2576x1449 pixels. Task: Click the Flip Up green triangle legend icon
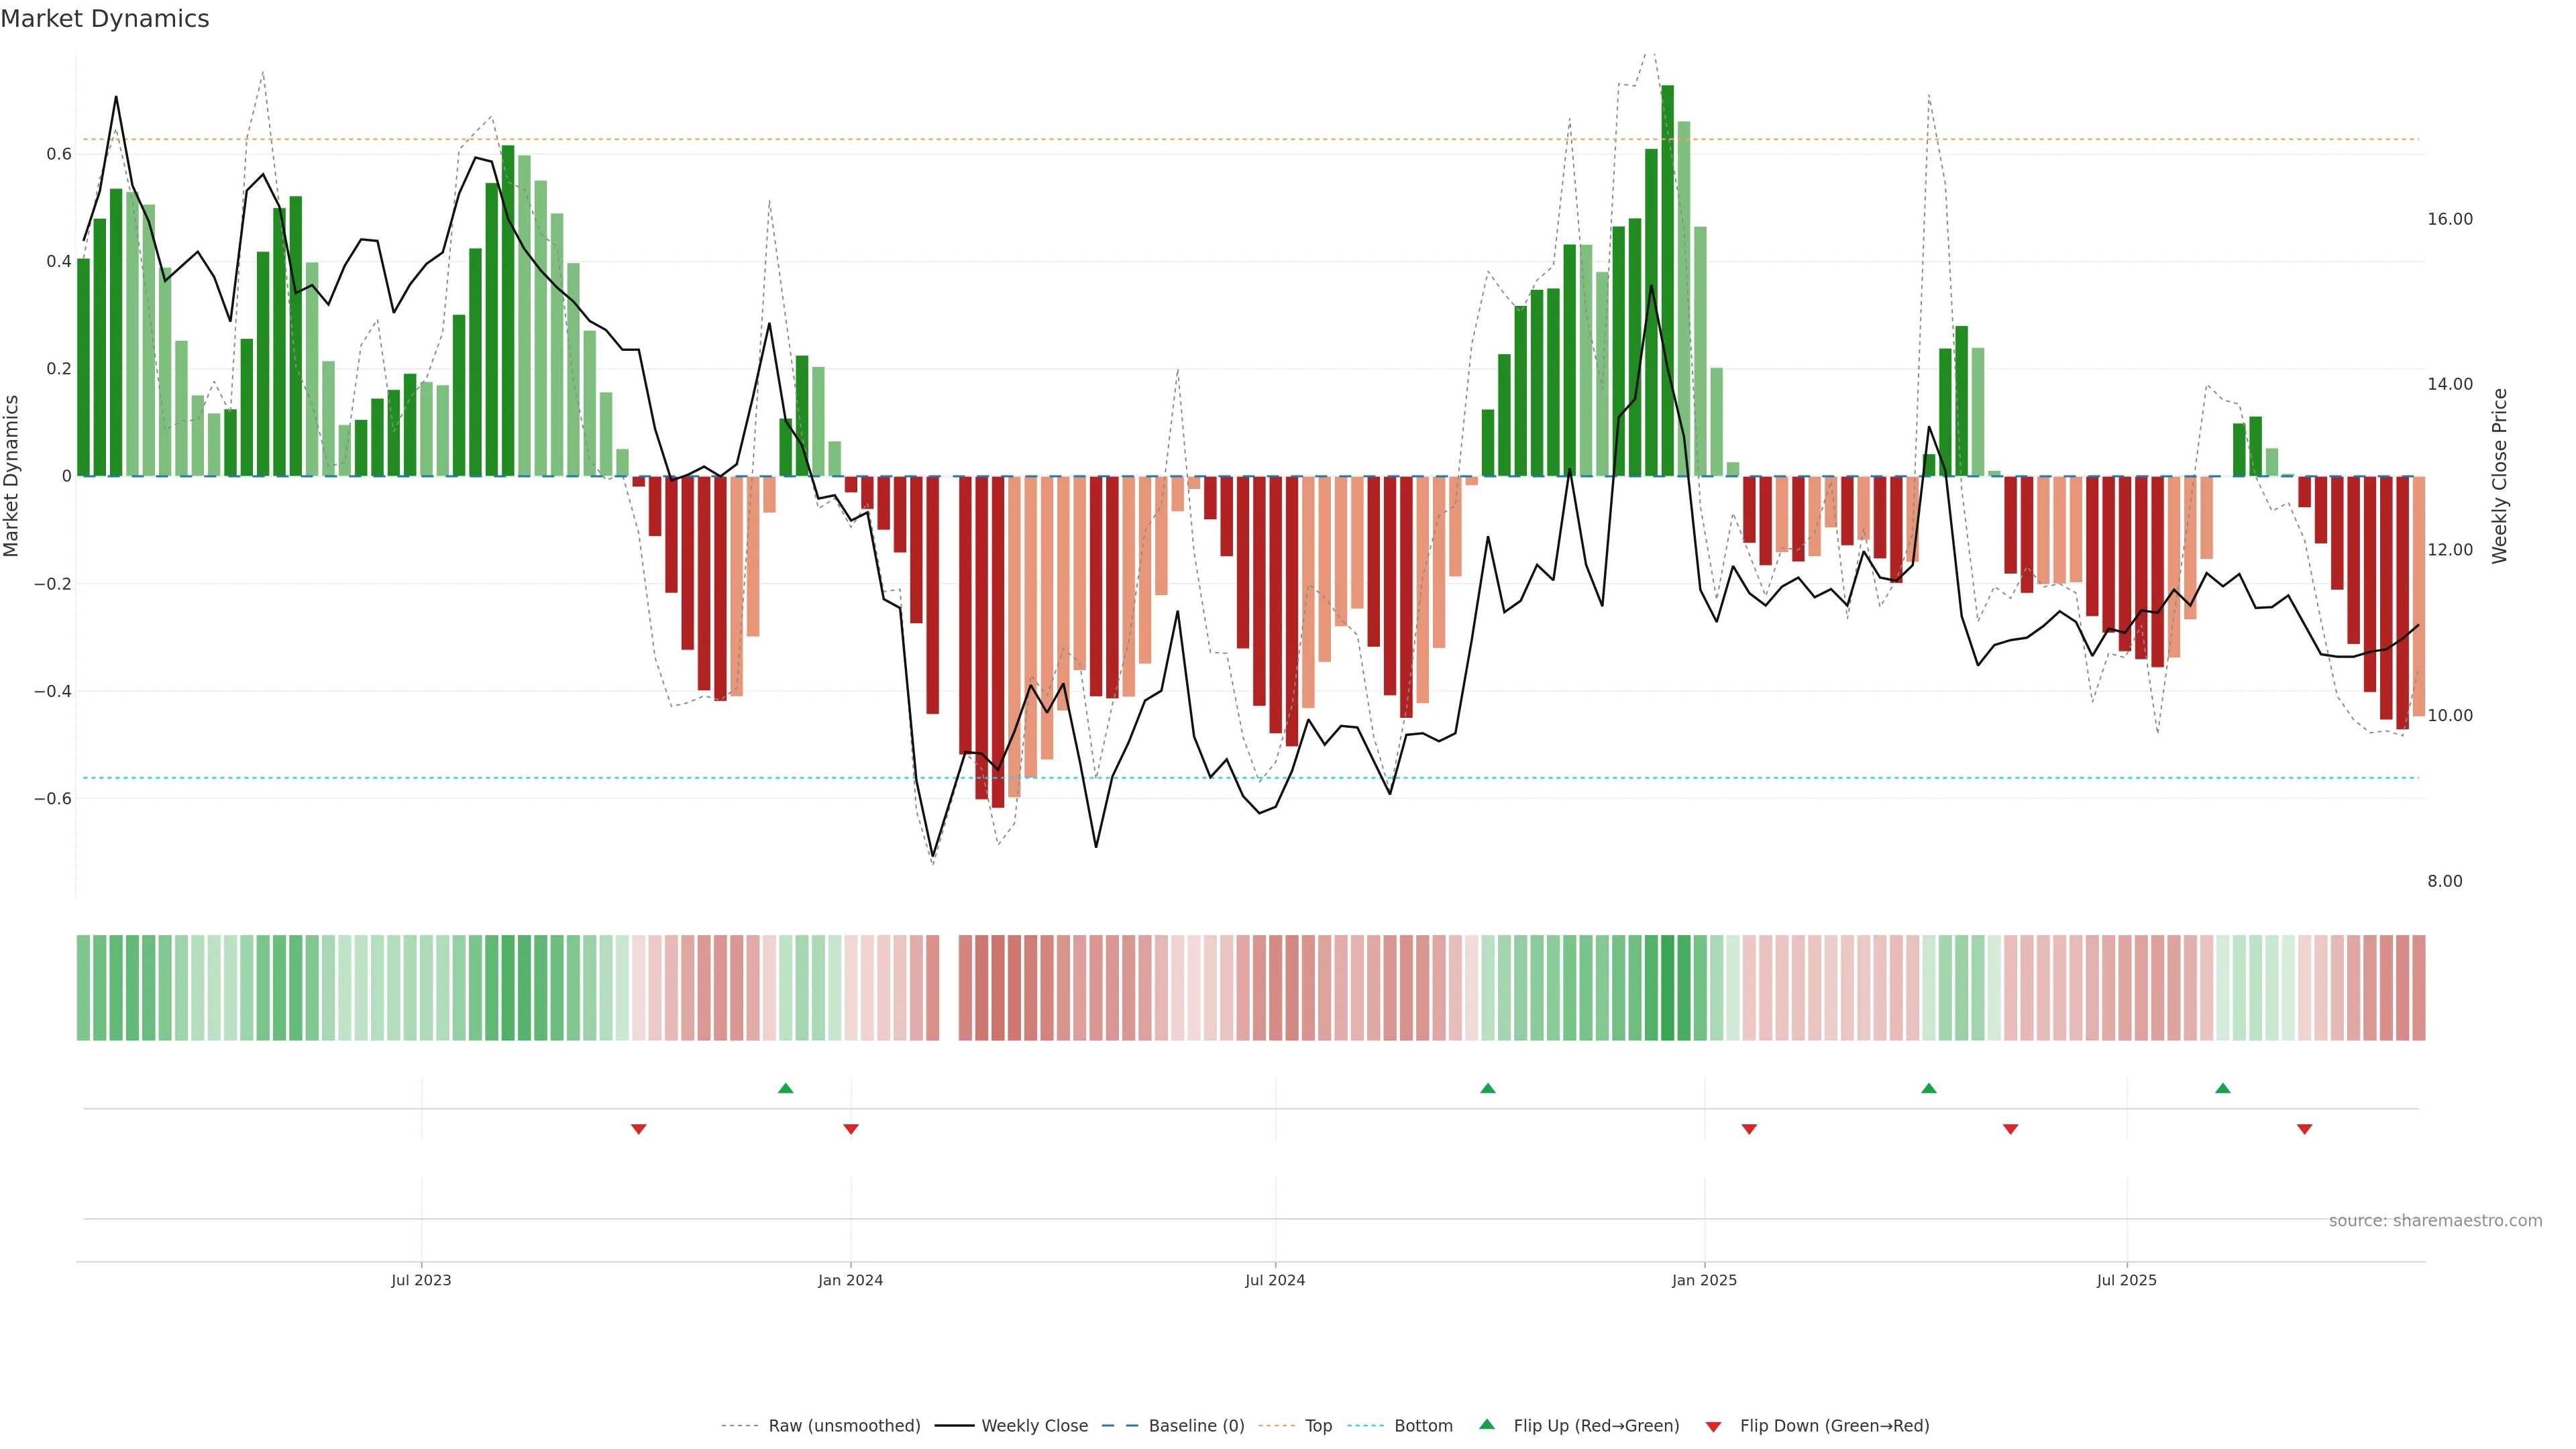click(1487, 1424)
